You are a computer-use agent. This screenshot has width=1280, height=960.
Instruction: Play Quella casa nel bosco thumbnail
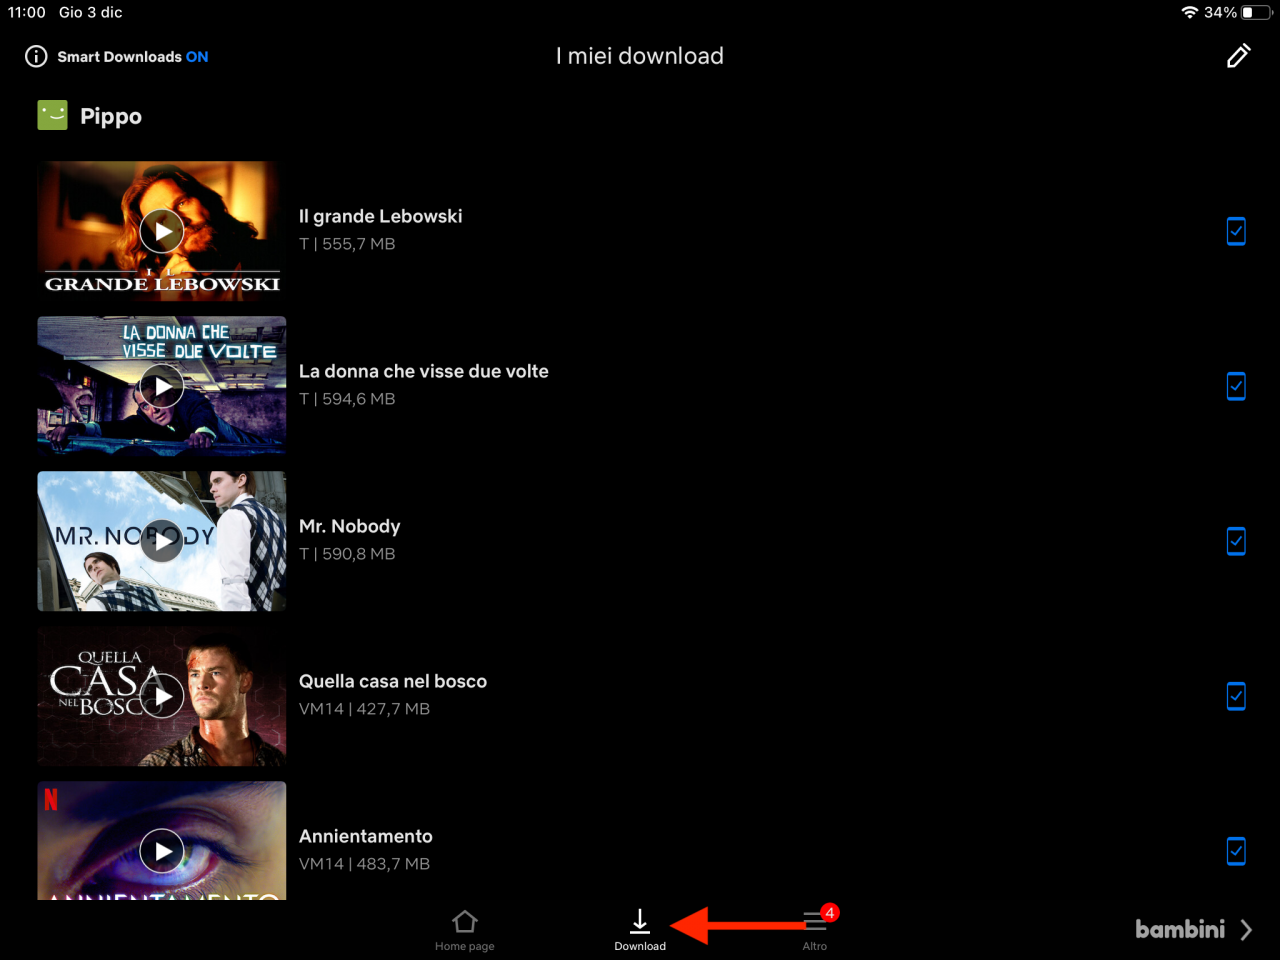coord(162,696)
